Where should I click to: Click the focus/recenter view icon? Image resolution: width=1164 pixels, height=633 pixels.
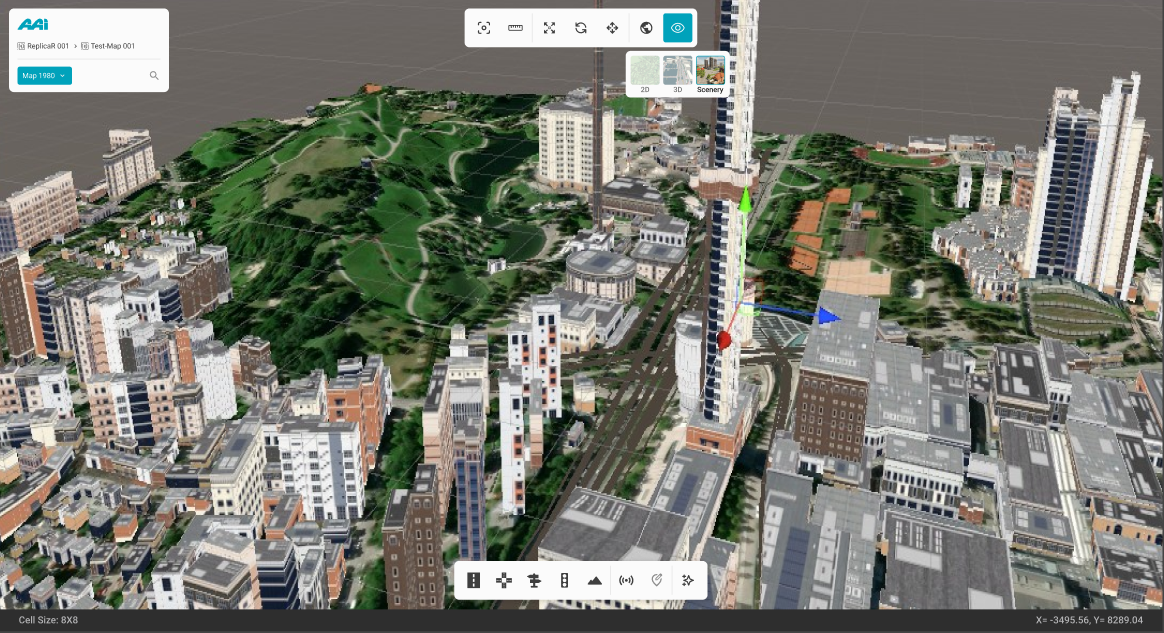coord(484,28)
